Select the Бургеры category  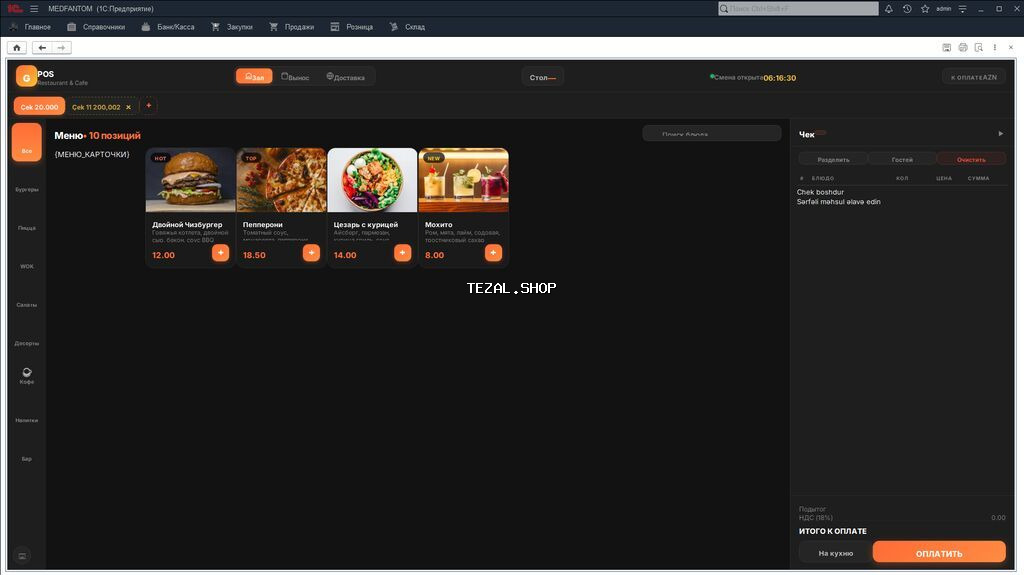pyautogui.click(x=27, y=189)
